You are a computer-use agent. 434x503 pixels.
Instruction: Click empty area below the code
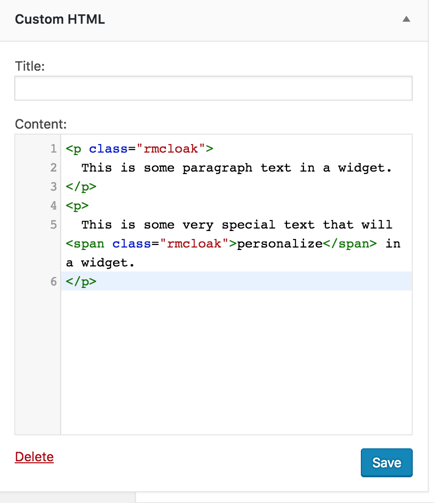(237, 362)
